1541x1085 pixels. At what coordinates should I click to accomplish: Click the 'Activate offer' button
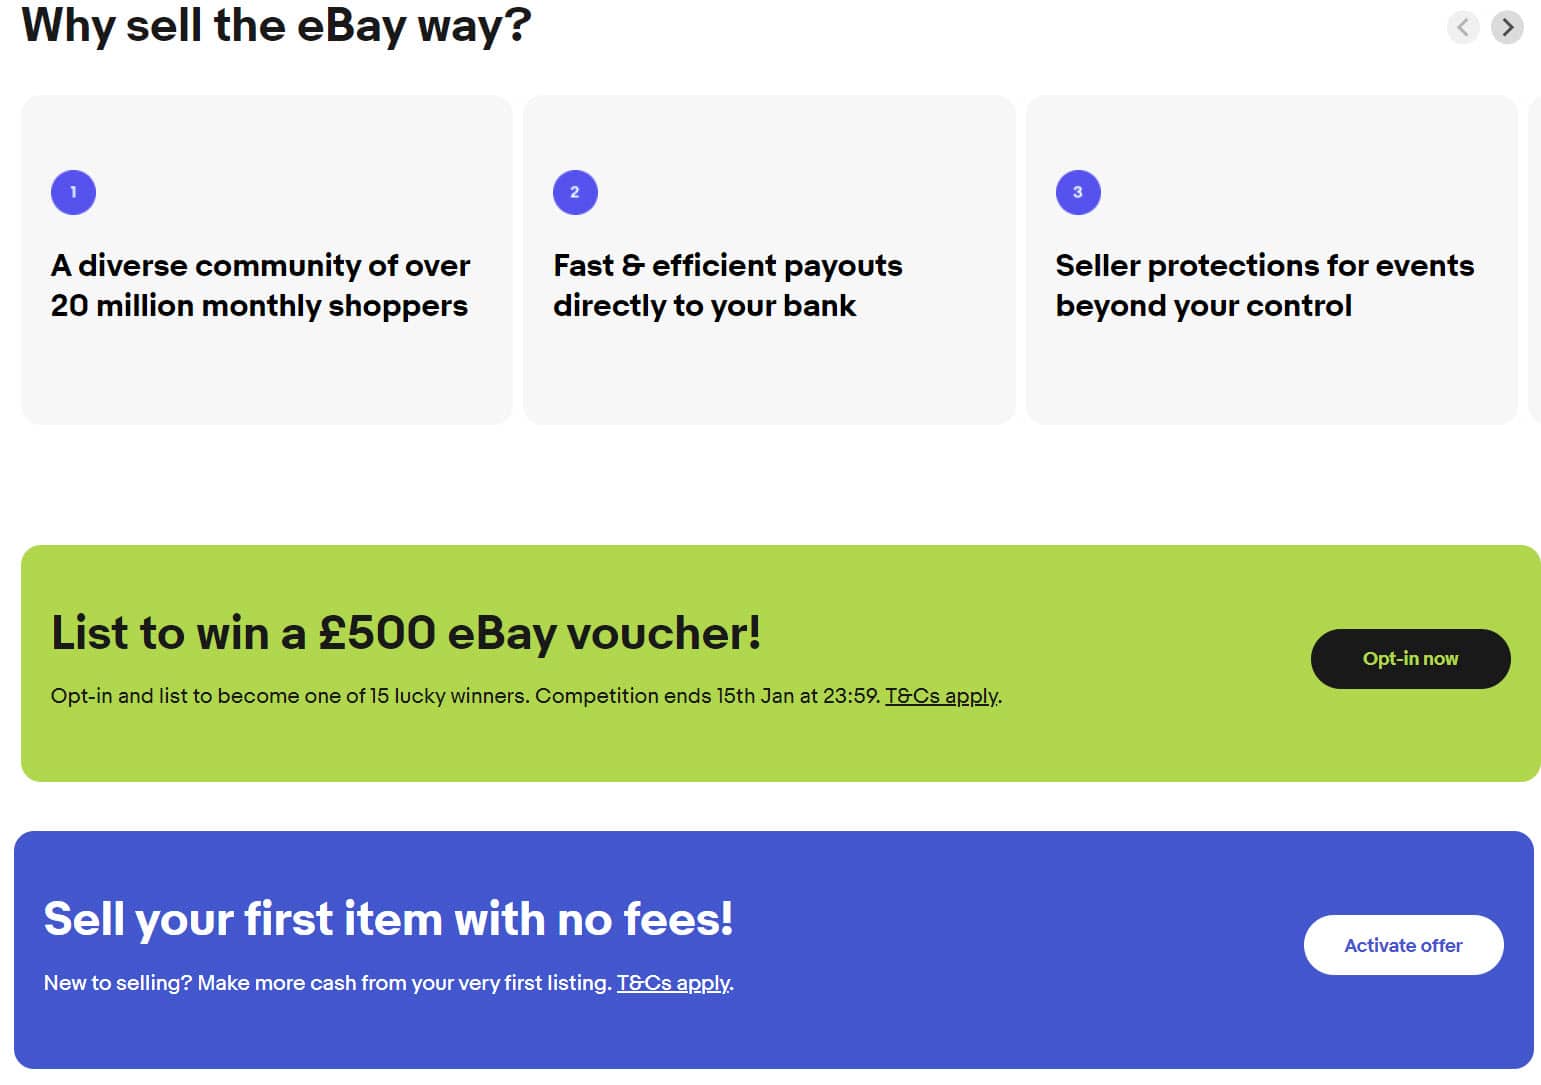(x=1403, y=945)
